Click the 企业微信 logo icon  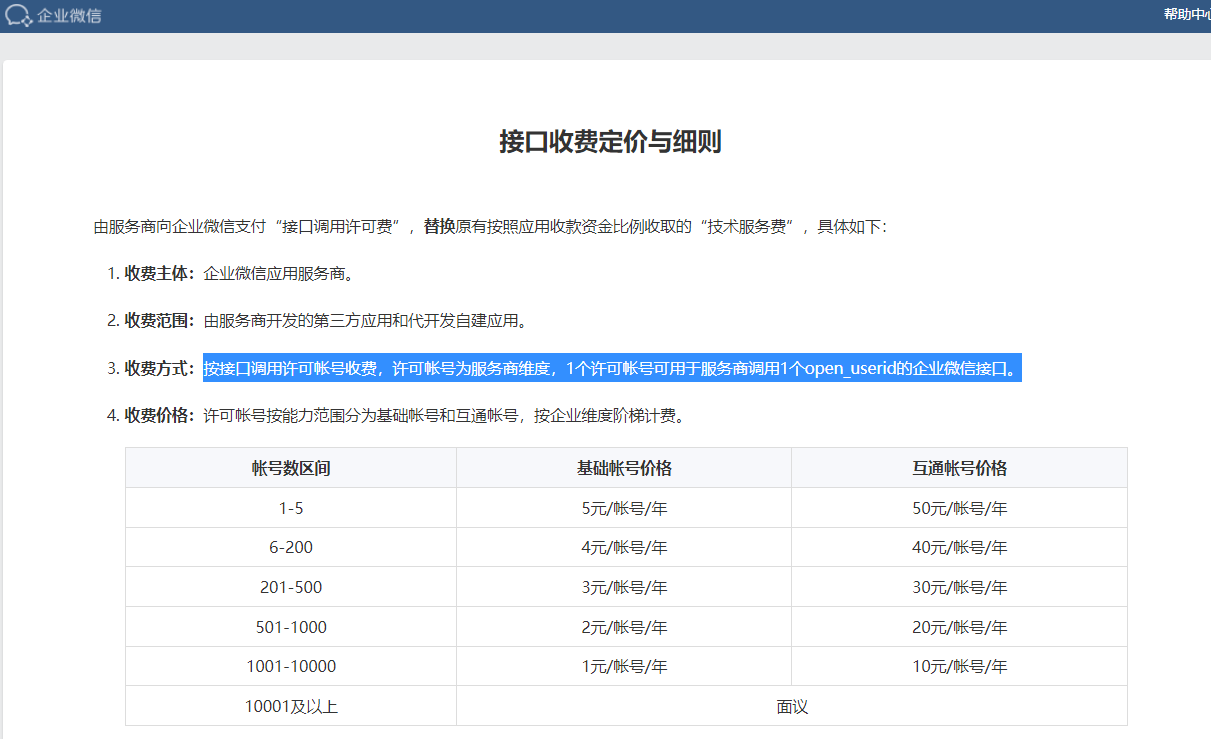coord(19,15)
